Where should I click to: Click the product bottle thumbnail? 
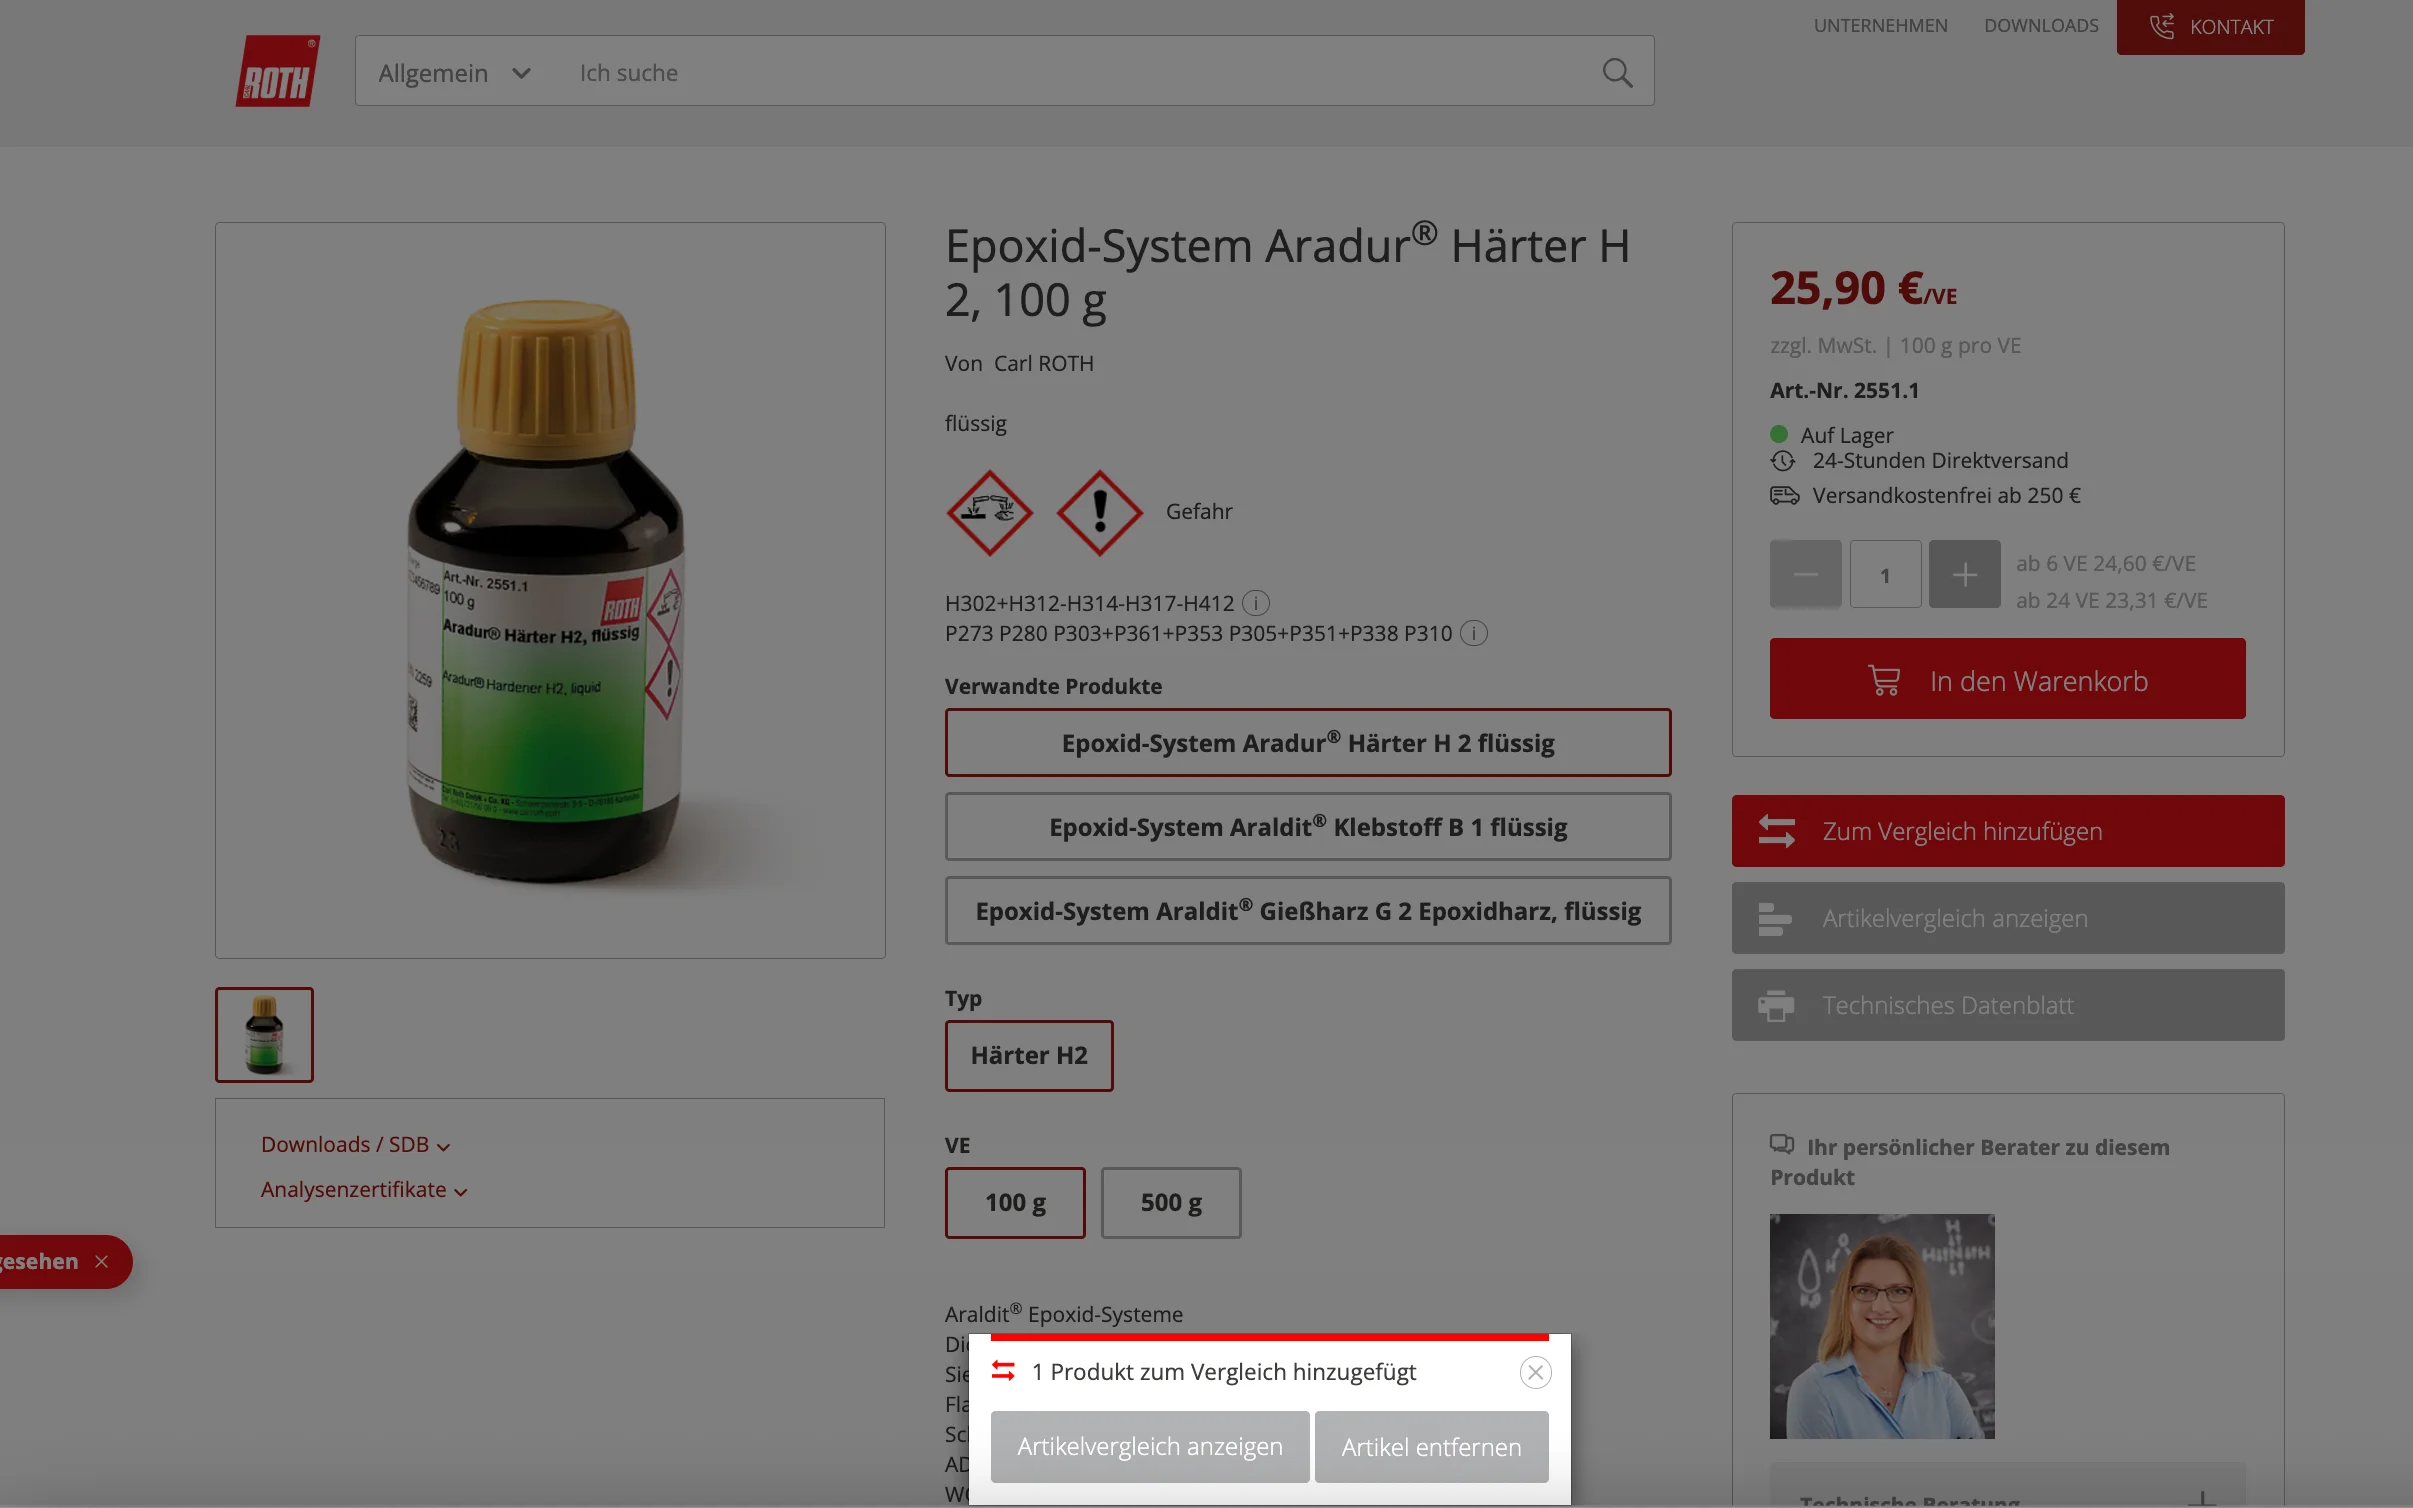[x=264, y=1035]
